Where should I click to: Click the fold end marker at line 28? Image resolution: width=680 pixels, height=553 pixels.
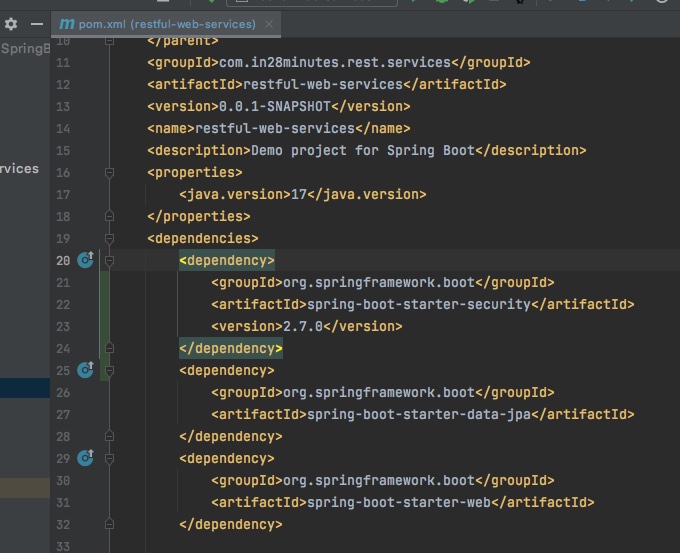coord(110,436)
